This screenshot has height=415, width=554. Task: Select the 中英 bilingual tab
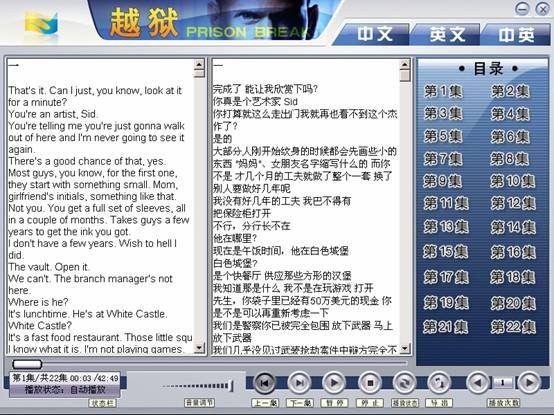coord(517,34)
